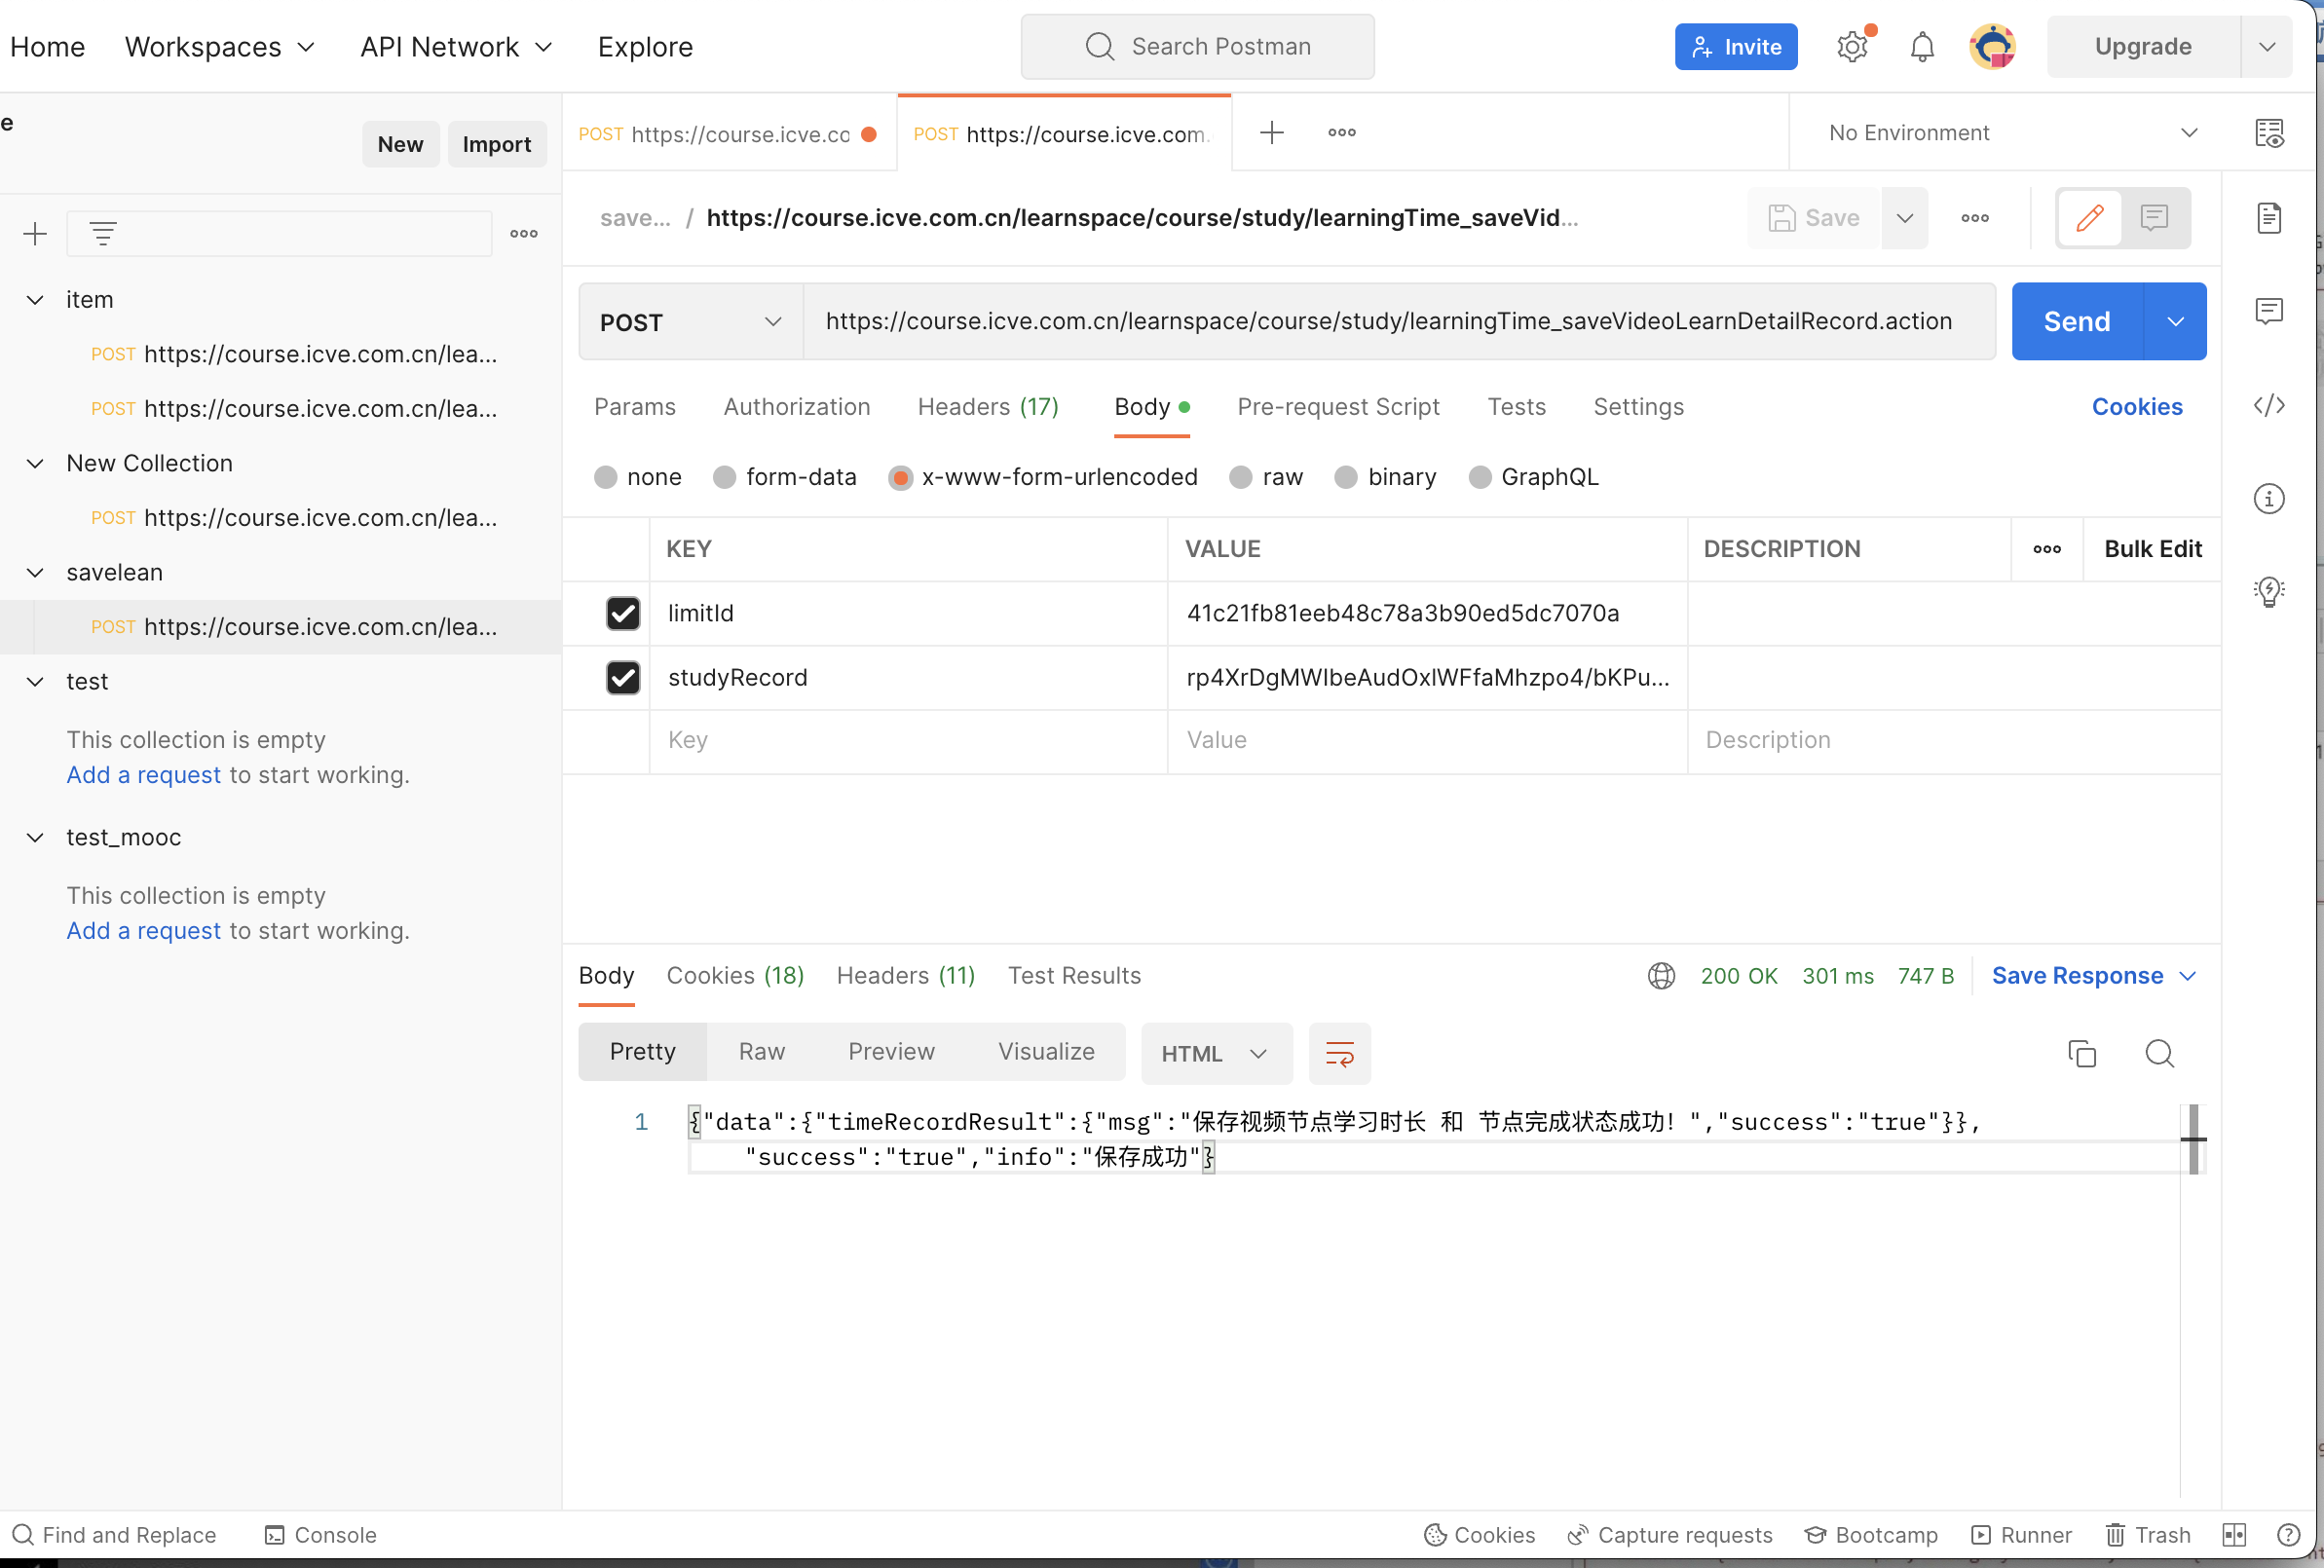Copy response body with the copy icon
2324x1568 pixels.
click(x=2081, y=1053)
